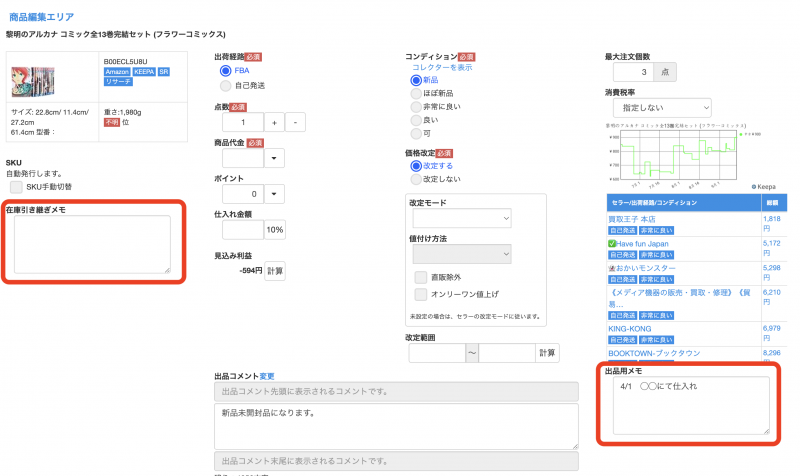Image resolution: width=800 pixels, height=476 pixels.
Task: Open the KEEPA badge link
Action: [144, 72]
